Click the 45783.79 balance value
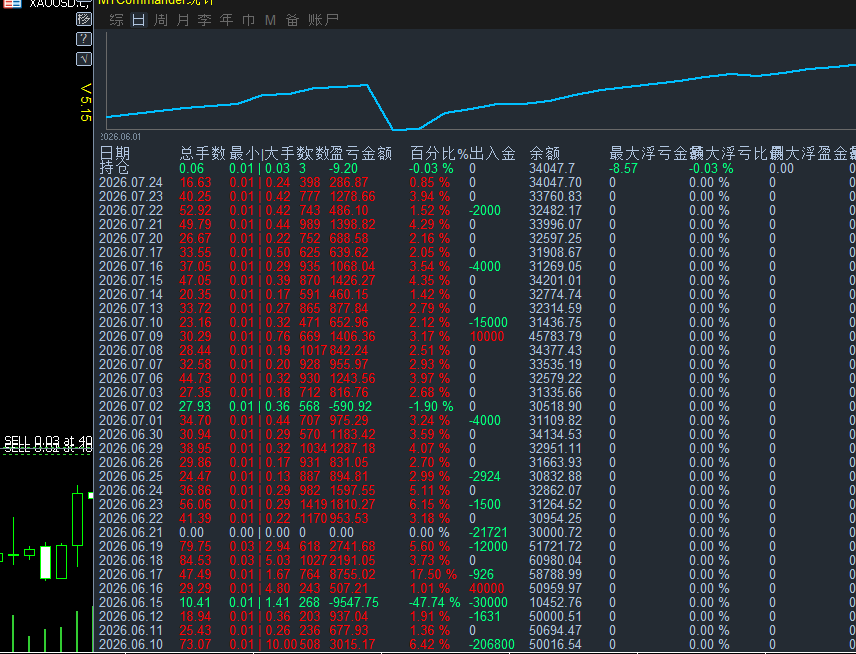Viewport: 856px width, 654px height. (x=556, y=336)
